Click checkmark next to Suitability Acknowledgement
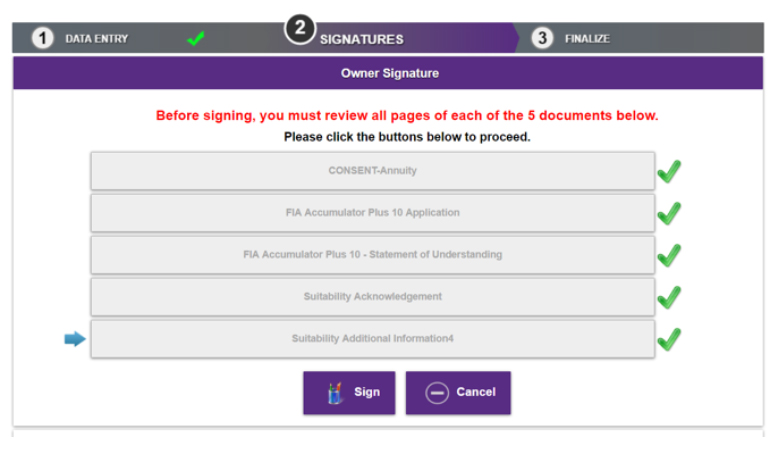The height and width of the screenshot is (449, 770). click(x=669, y=297)
